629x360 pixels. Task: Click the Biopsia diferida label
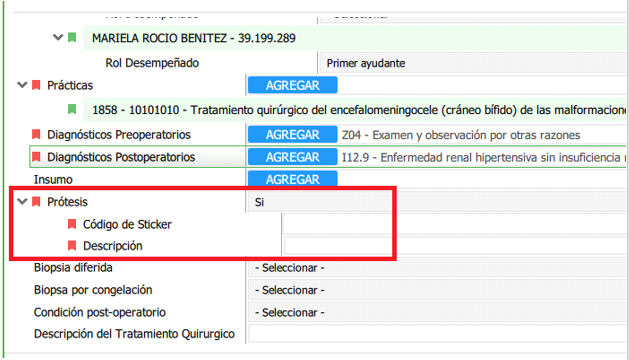(x=73, y=268)
